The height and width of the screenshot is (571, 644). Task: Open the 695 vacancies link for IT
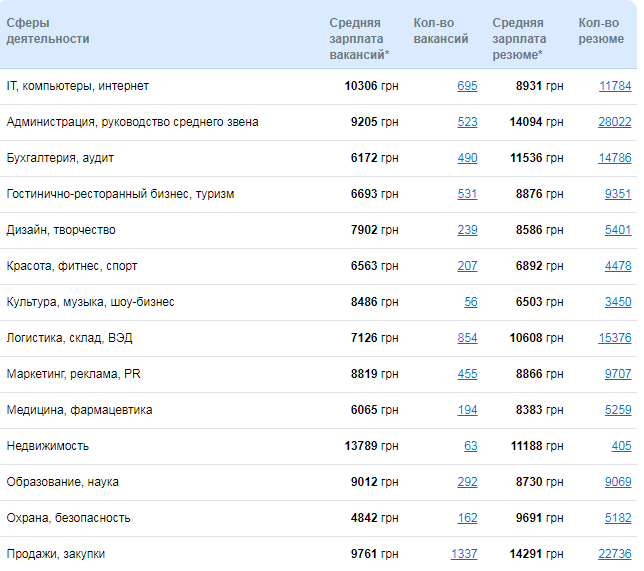(x=467, y=86)
